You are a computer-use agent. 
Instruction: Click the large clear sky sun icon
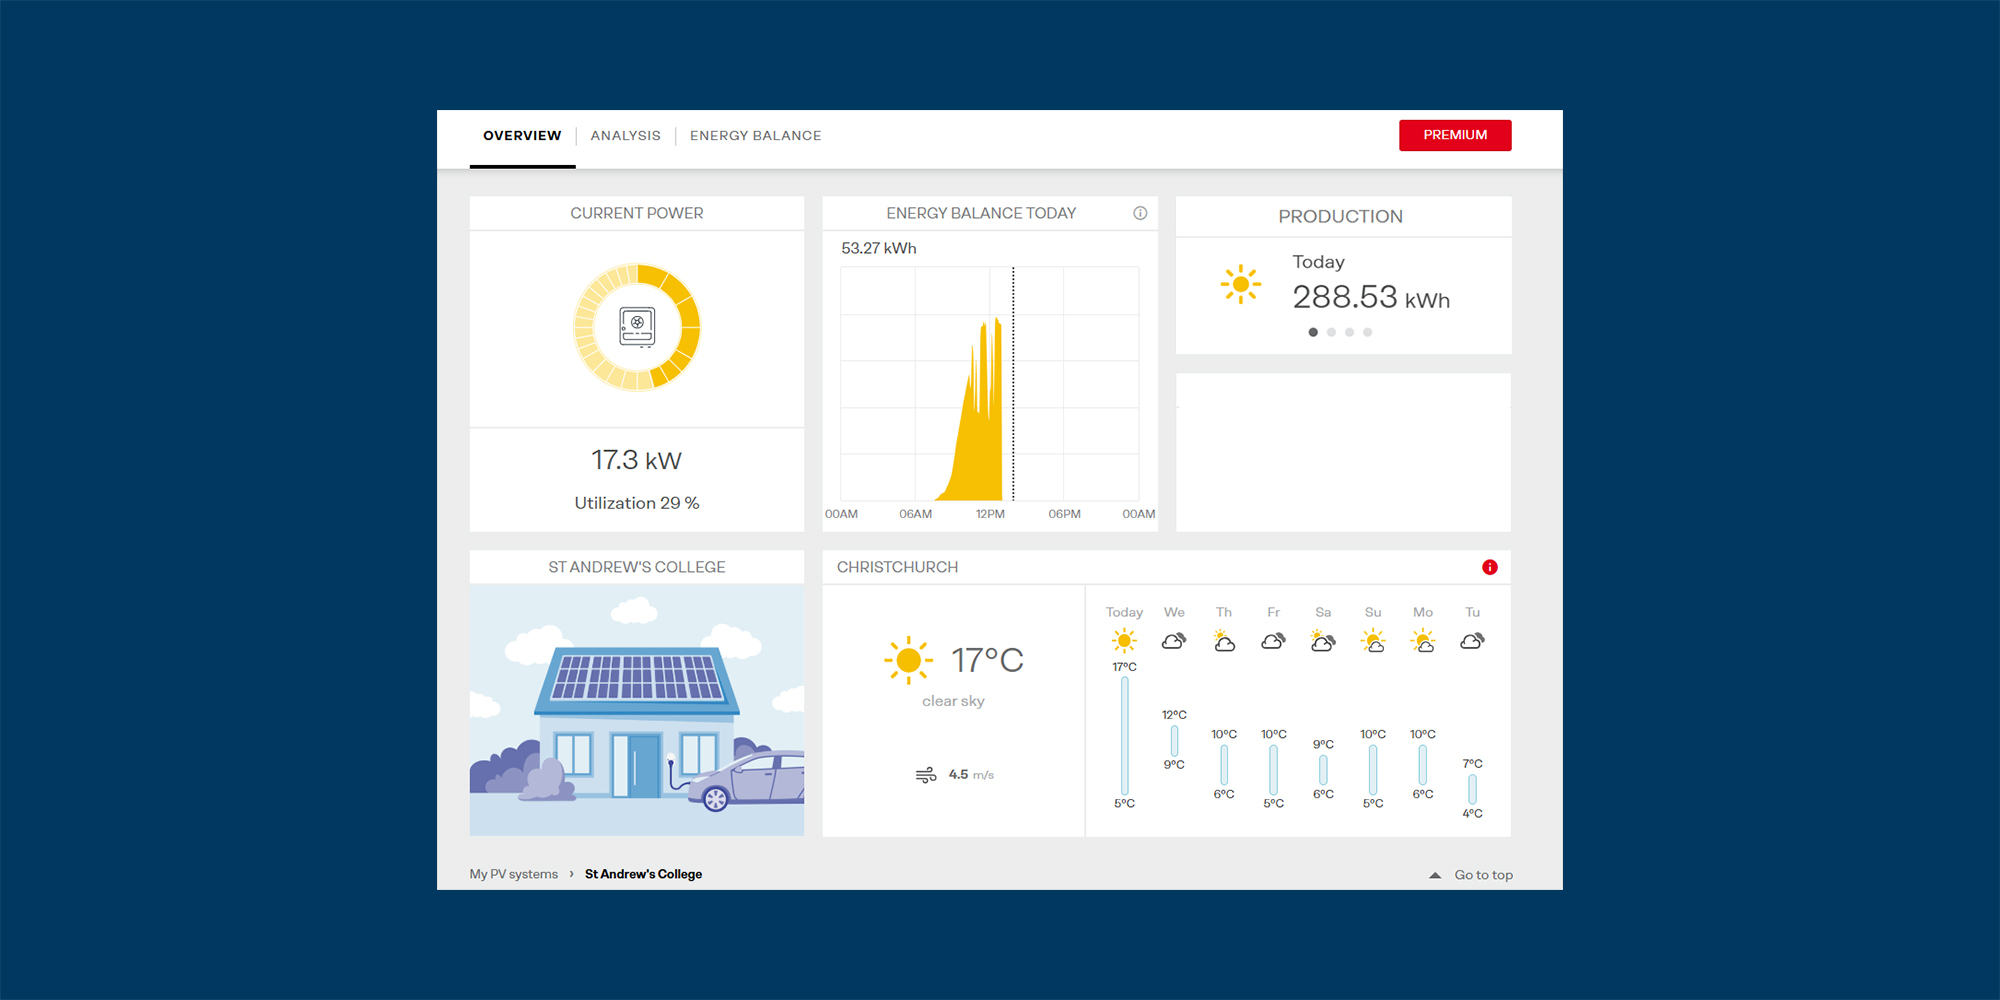point(908,660)
